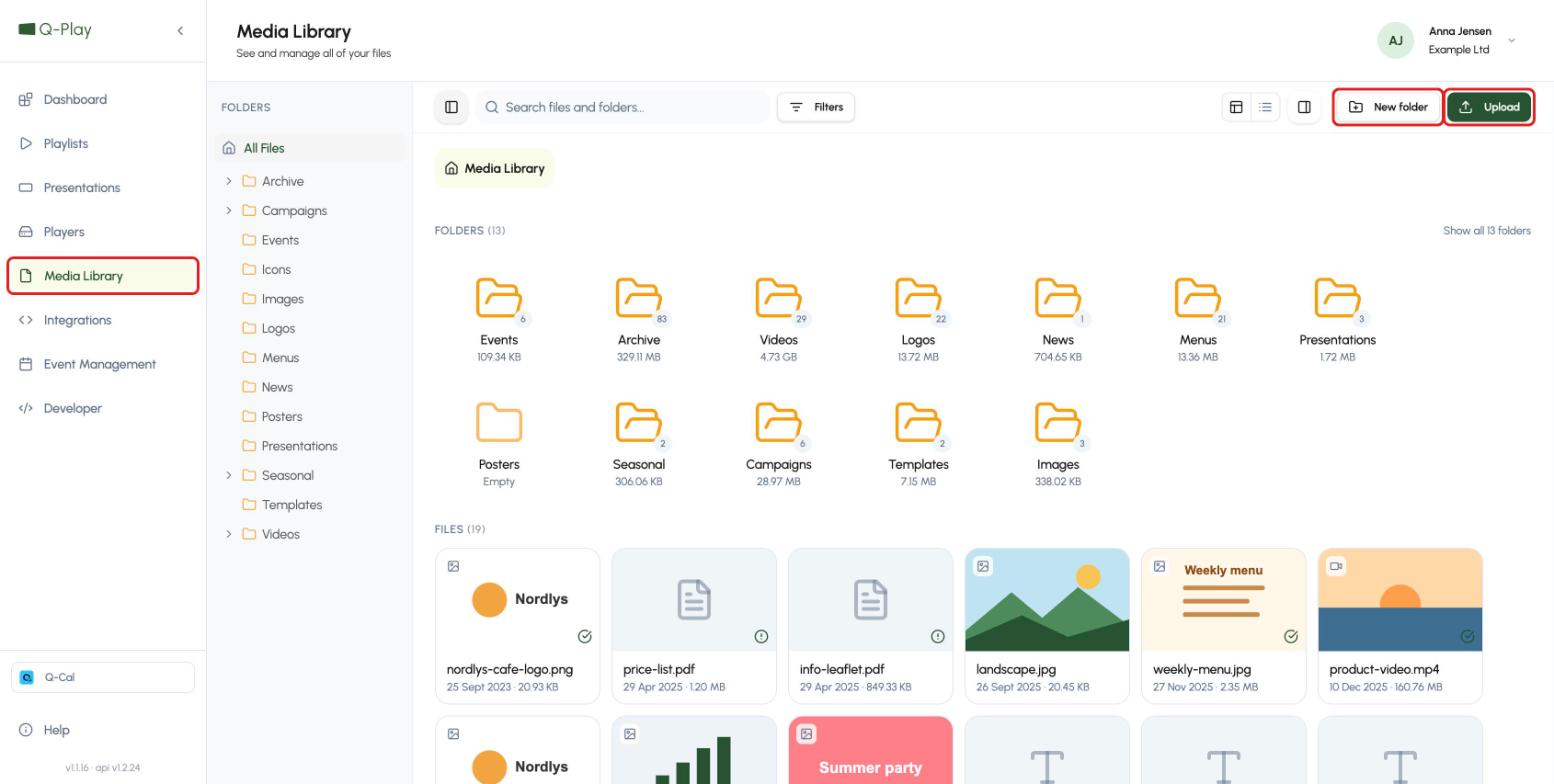
Task: Open the Images folder icon in grid
Action: click(1058, 422)
